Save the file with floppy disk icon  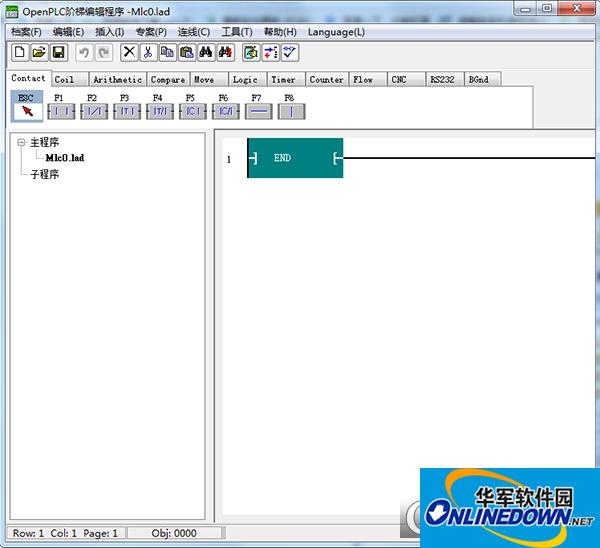[x=59, y=52]
